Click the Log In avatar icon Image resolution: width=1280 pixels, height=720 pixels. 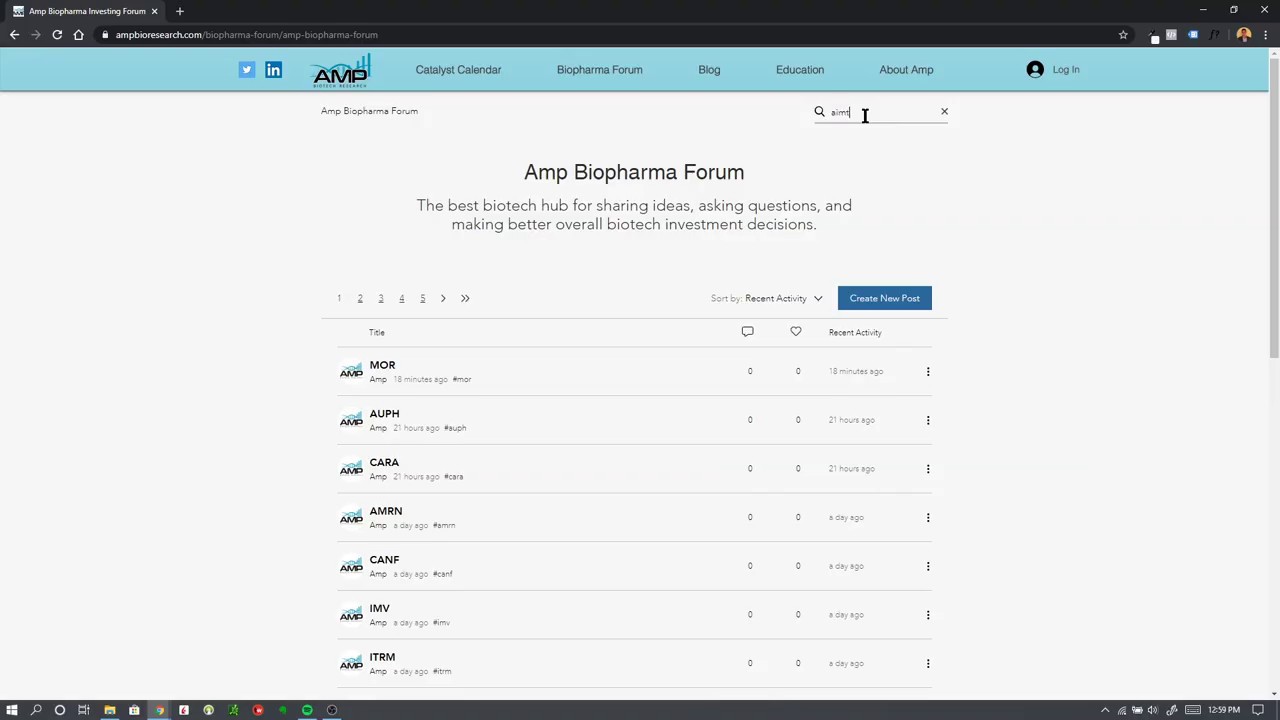pos(1035,70)
